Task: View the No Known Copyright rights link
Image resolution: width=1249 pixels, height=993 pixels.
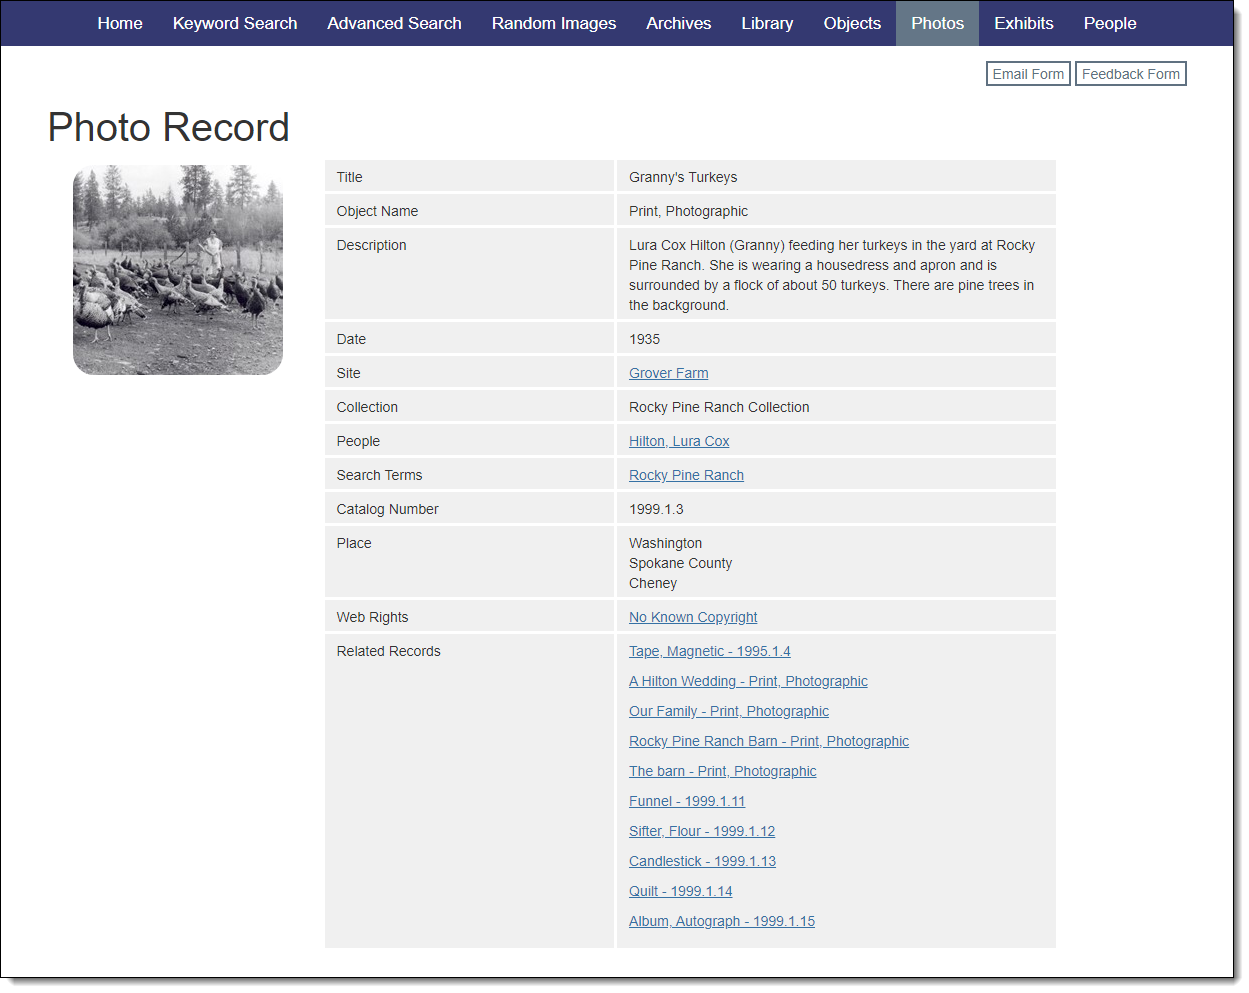Action: point(693,617)
